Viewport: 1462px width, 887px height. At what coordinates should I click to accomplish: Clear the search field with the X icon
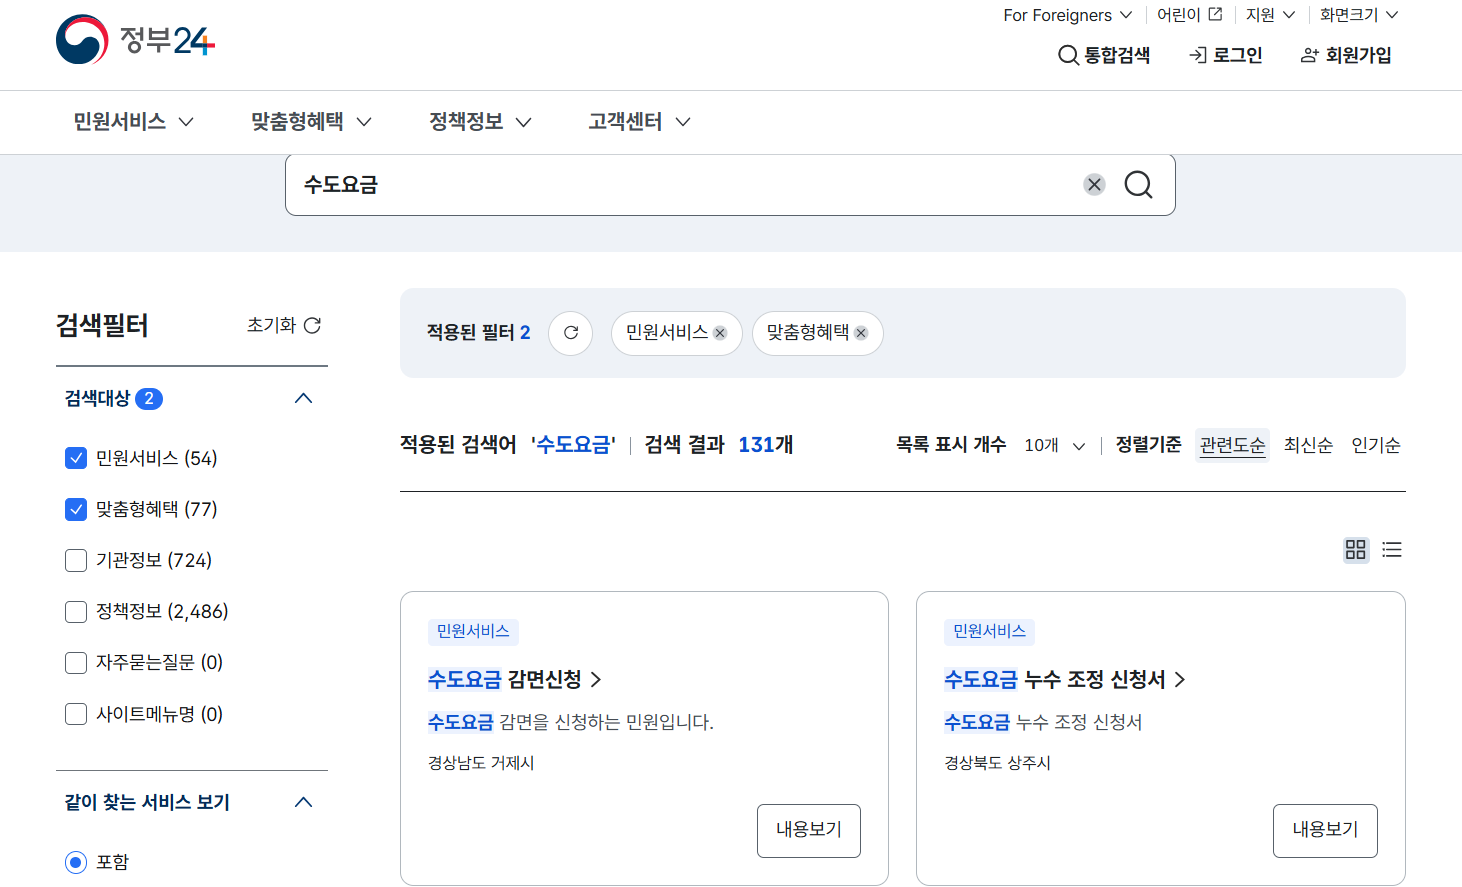[x=1093, y=184]
